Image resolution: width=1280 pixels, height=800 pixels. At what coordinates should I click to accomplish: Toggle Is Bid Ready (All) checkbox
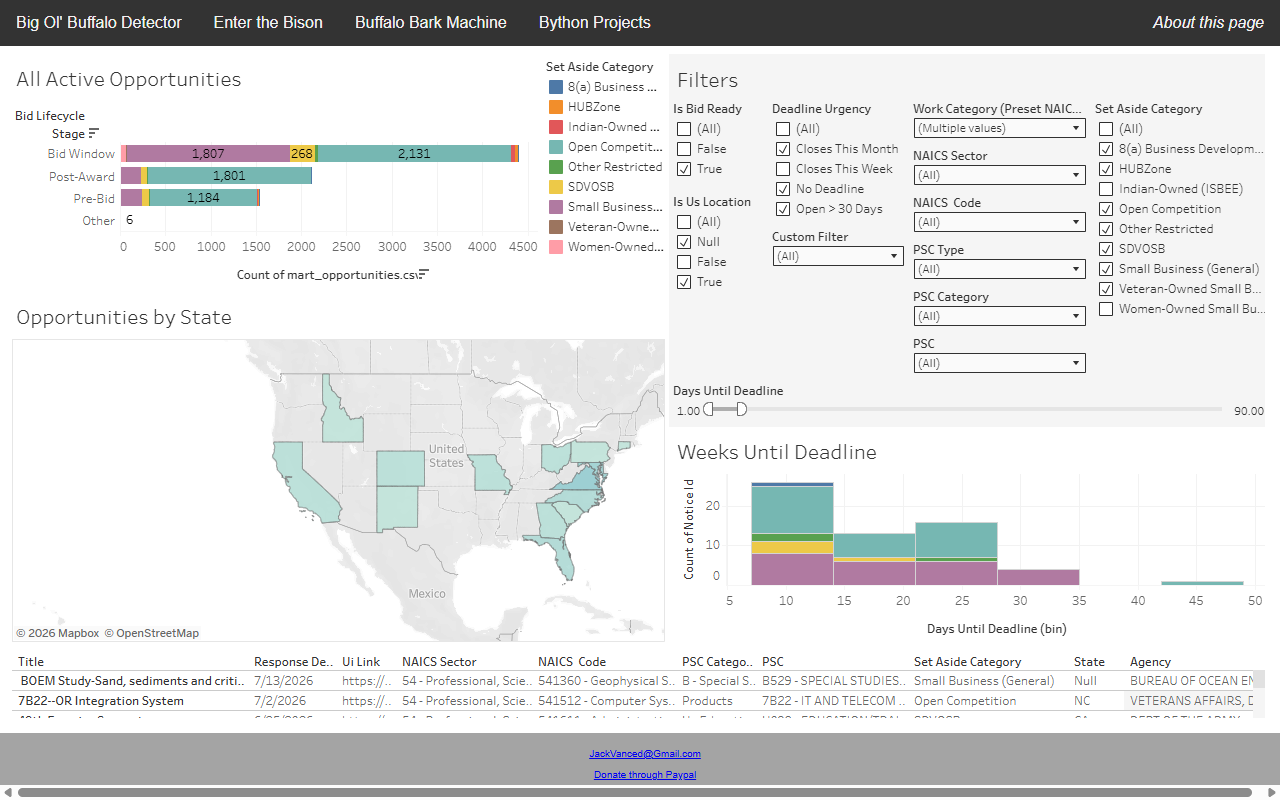(684, 129)
